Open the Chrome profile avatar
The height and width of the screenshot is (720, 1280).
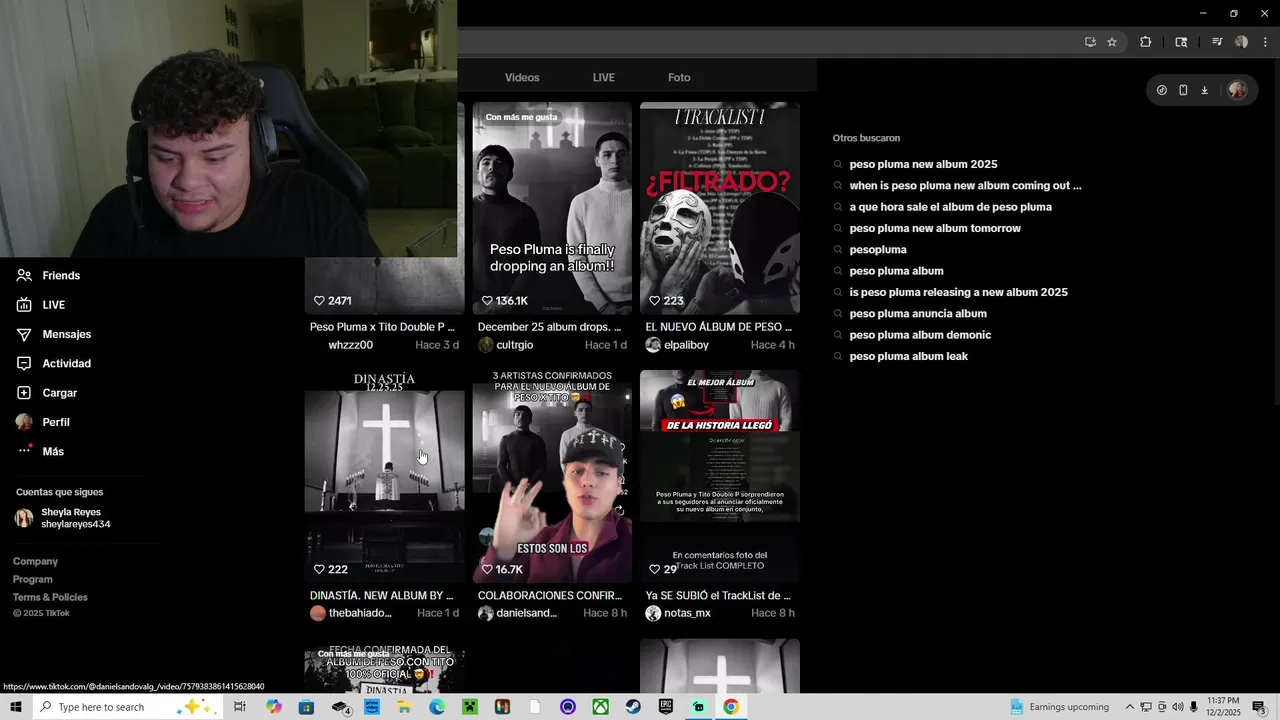point(1241,42)
